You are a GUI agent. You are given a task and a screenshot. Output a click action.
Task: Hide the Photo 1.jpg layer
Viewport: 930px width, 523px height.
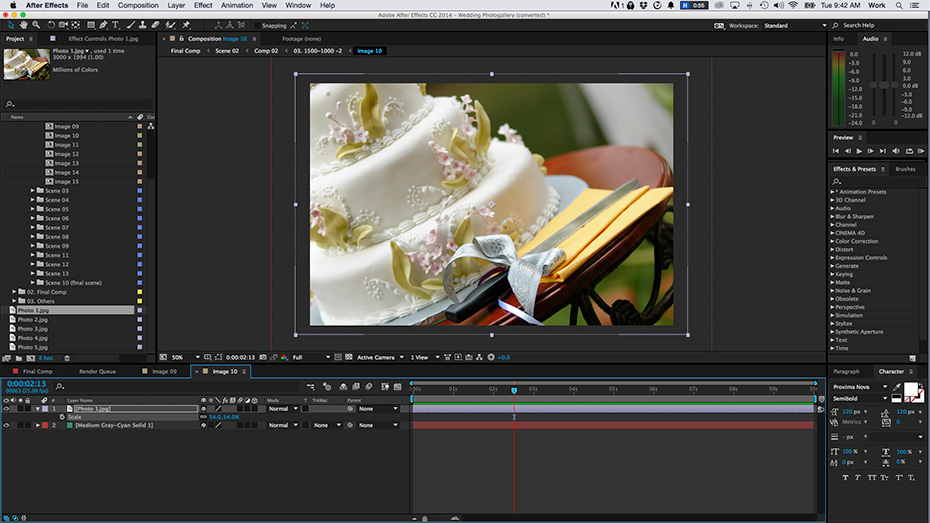[6, 409]
